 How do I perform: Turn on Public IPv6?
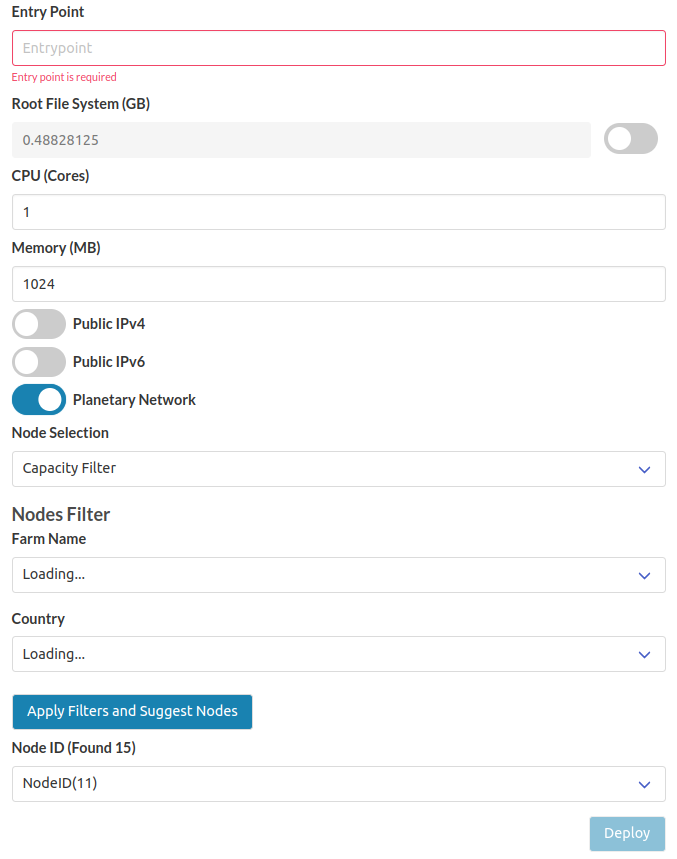click(38, 361)
